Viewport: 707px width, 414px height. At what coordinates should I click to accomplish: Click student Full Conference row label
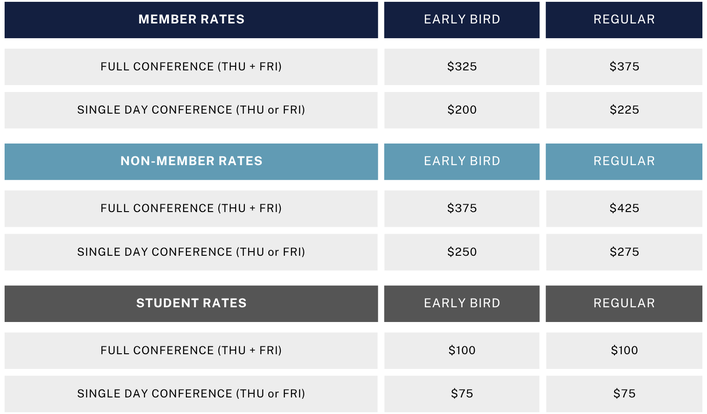click(x=191, y=351)
